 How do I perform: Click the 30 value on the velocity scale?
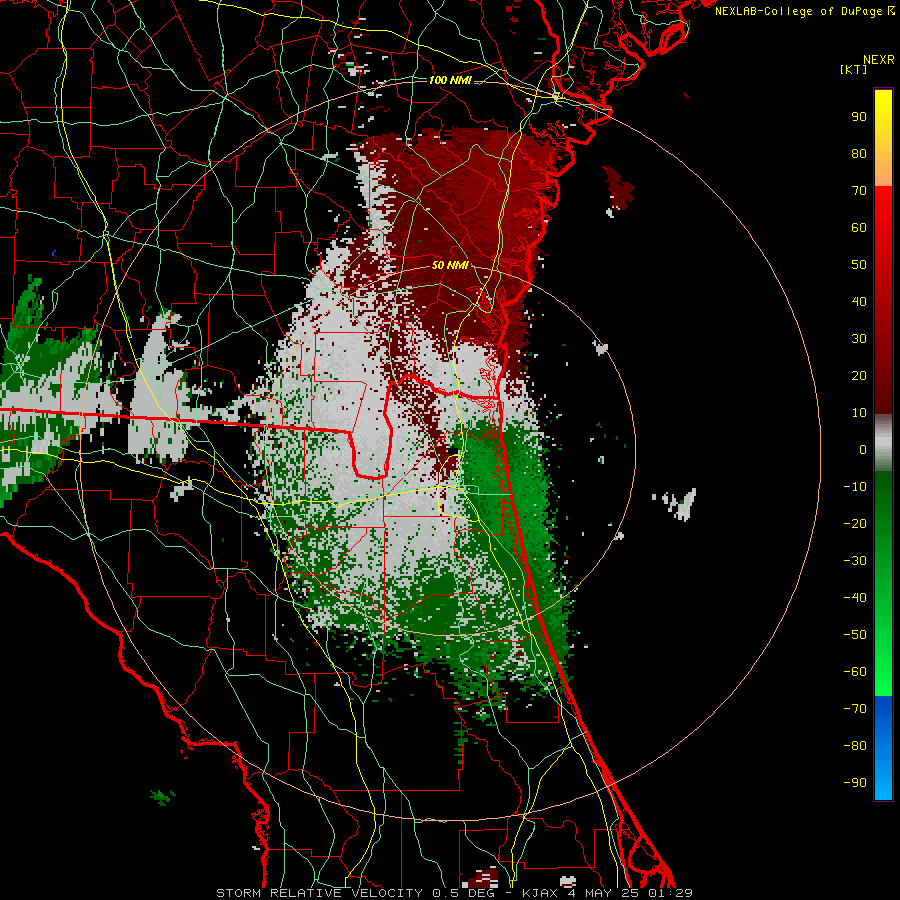[859, 339]
